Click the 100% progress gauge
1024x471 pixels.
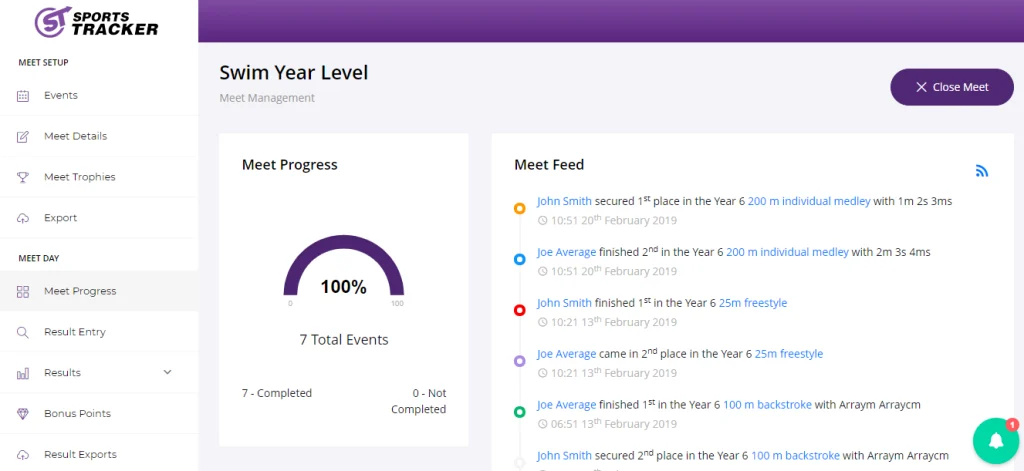coord(344,268)
